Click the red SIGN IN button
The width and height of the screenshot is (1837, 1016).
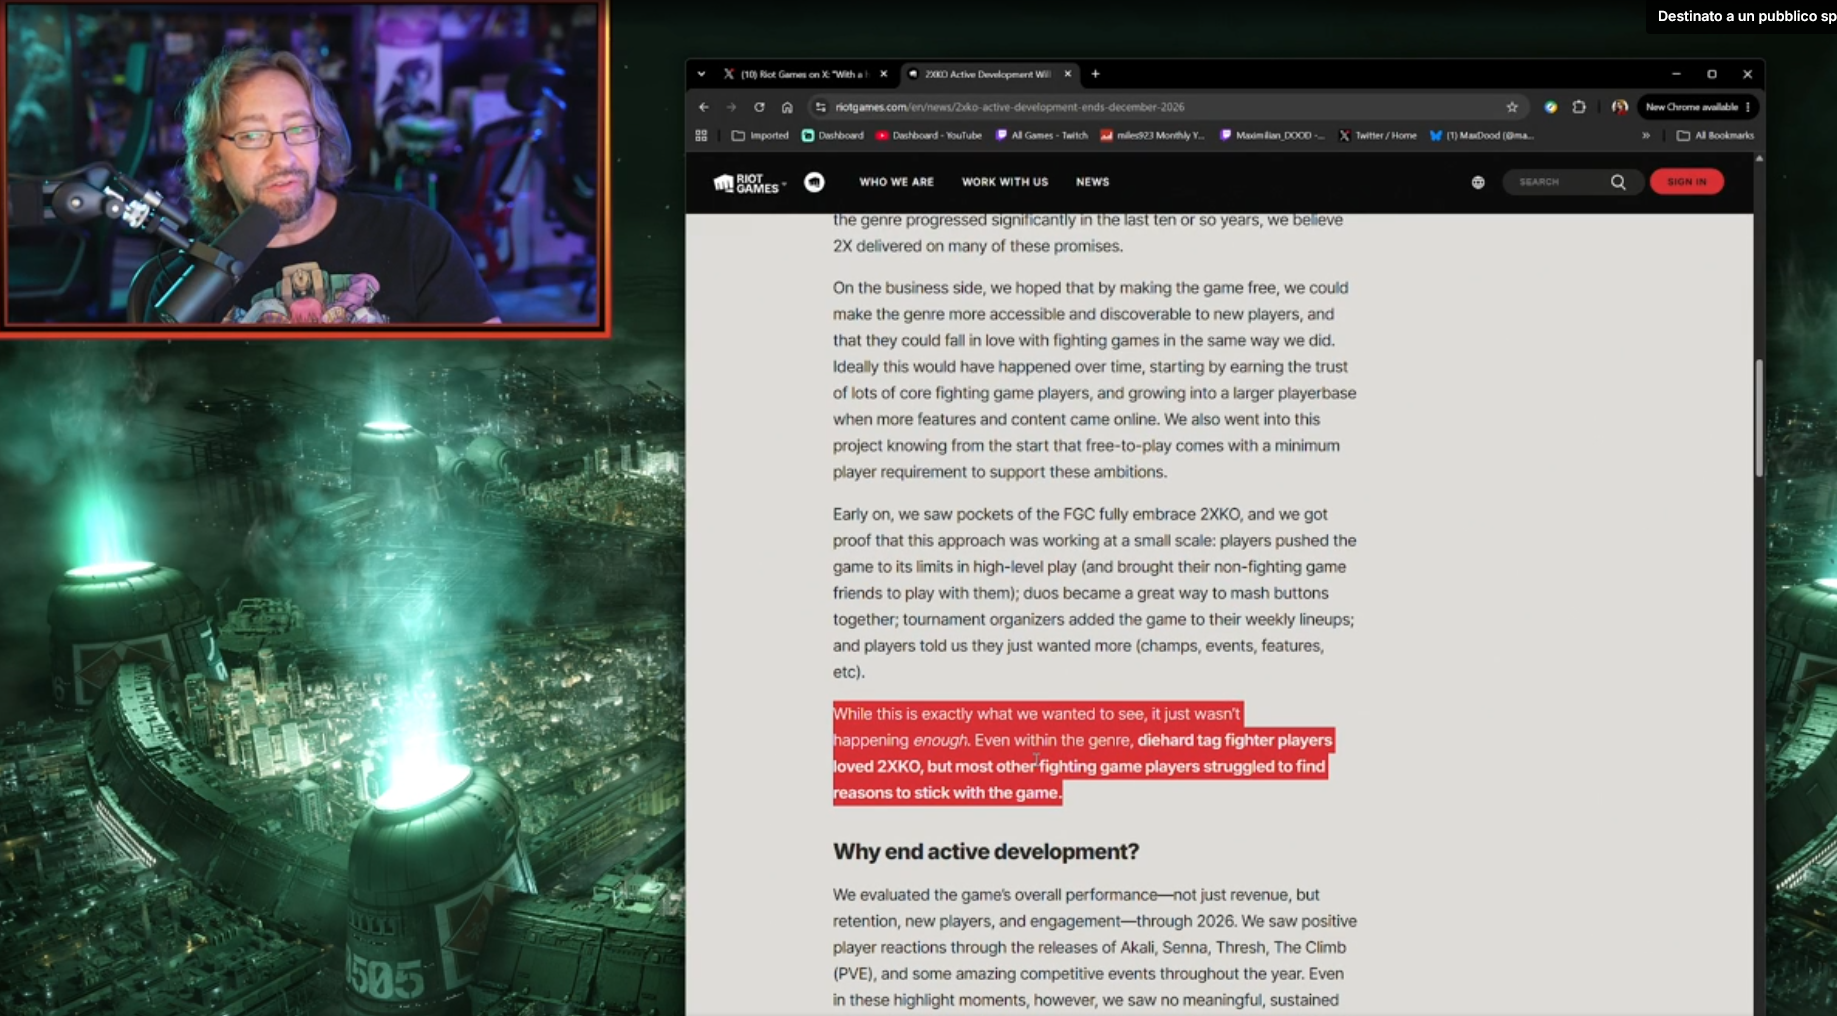(x=1687, y=182)
